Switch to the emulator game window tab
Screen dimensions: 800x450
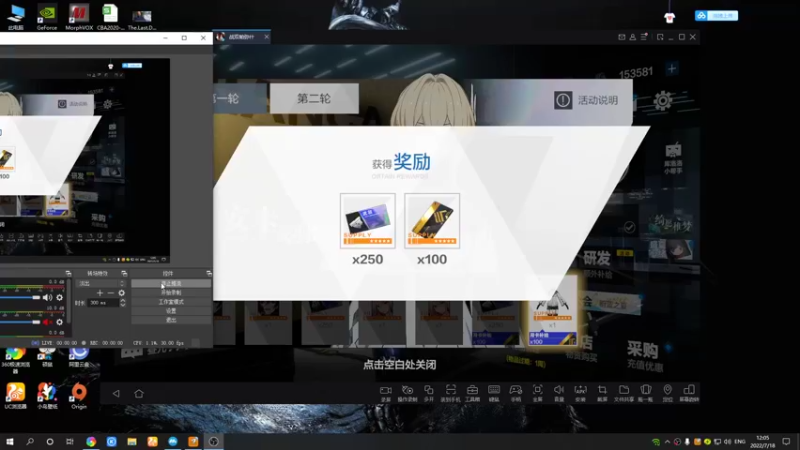[x=242, y=37]
